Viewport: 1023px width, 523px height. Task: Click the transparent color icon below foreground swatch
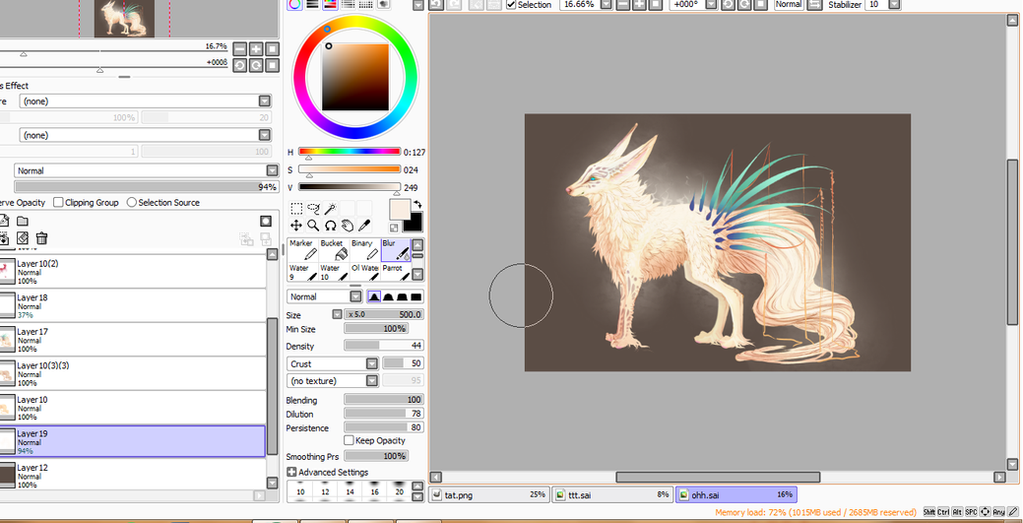click(394, 228)
